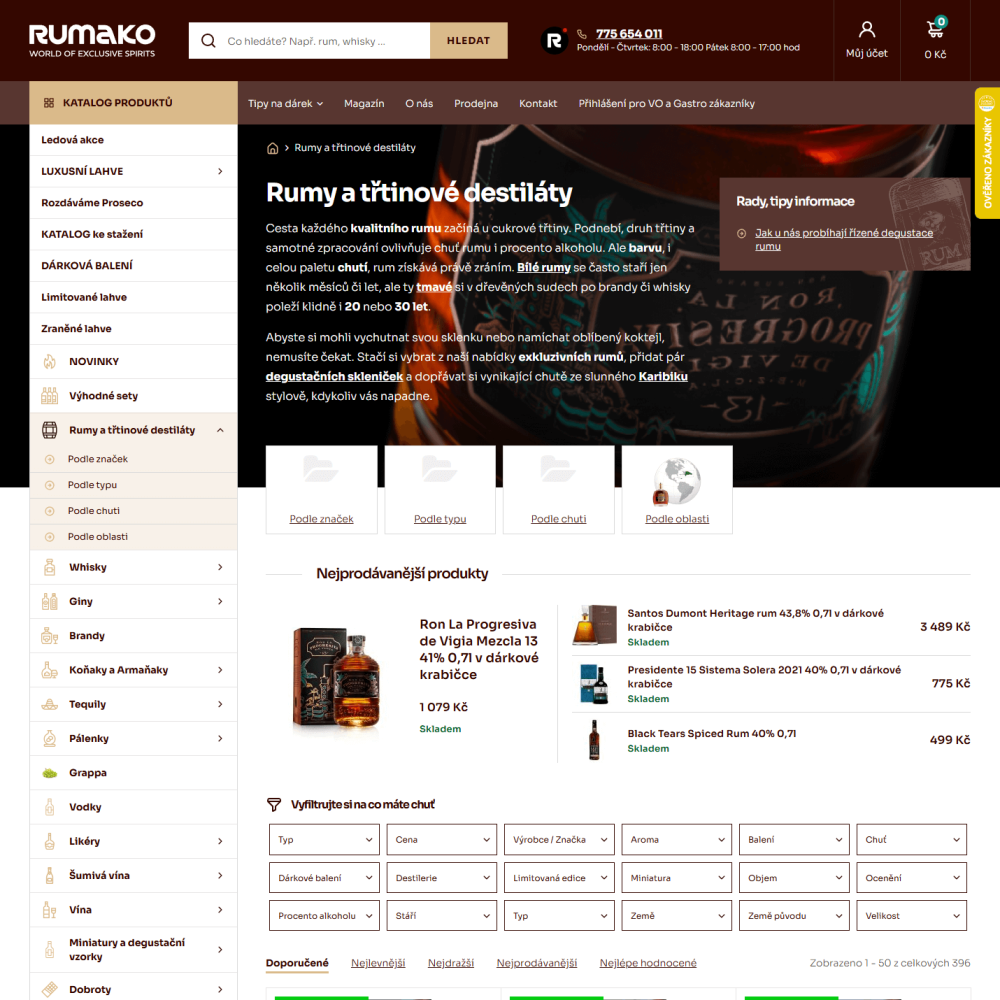
Task: Open Jak u nás probíhají řízené degustace link
Action: point(844,239)
